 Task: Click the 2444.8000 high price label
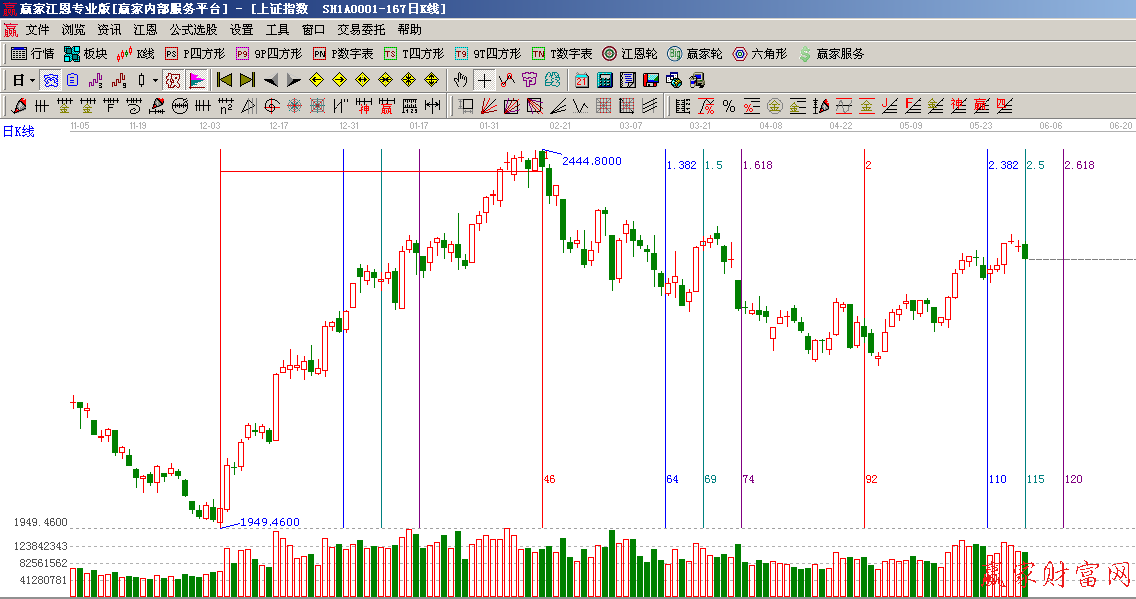pos(592,161)
